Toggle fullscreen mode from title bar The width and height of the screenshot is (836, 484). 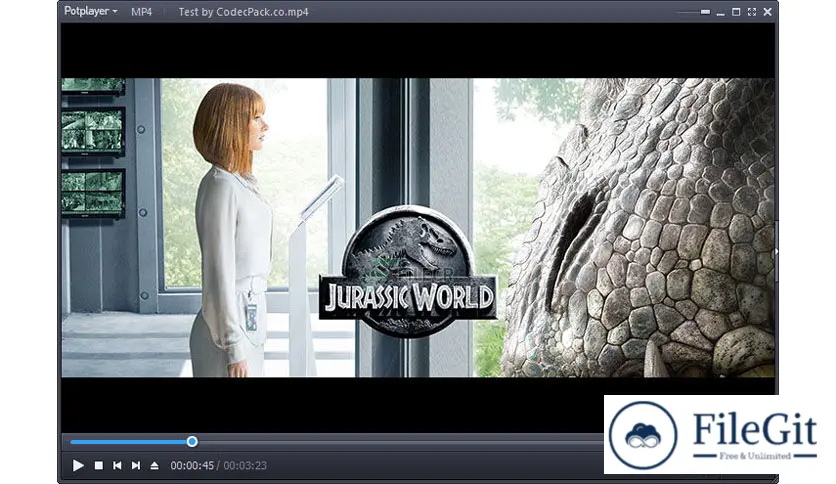pyautogui.click(x=752, y=12)
